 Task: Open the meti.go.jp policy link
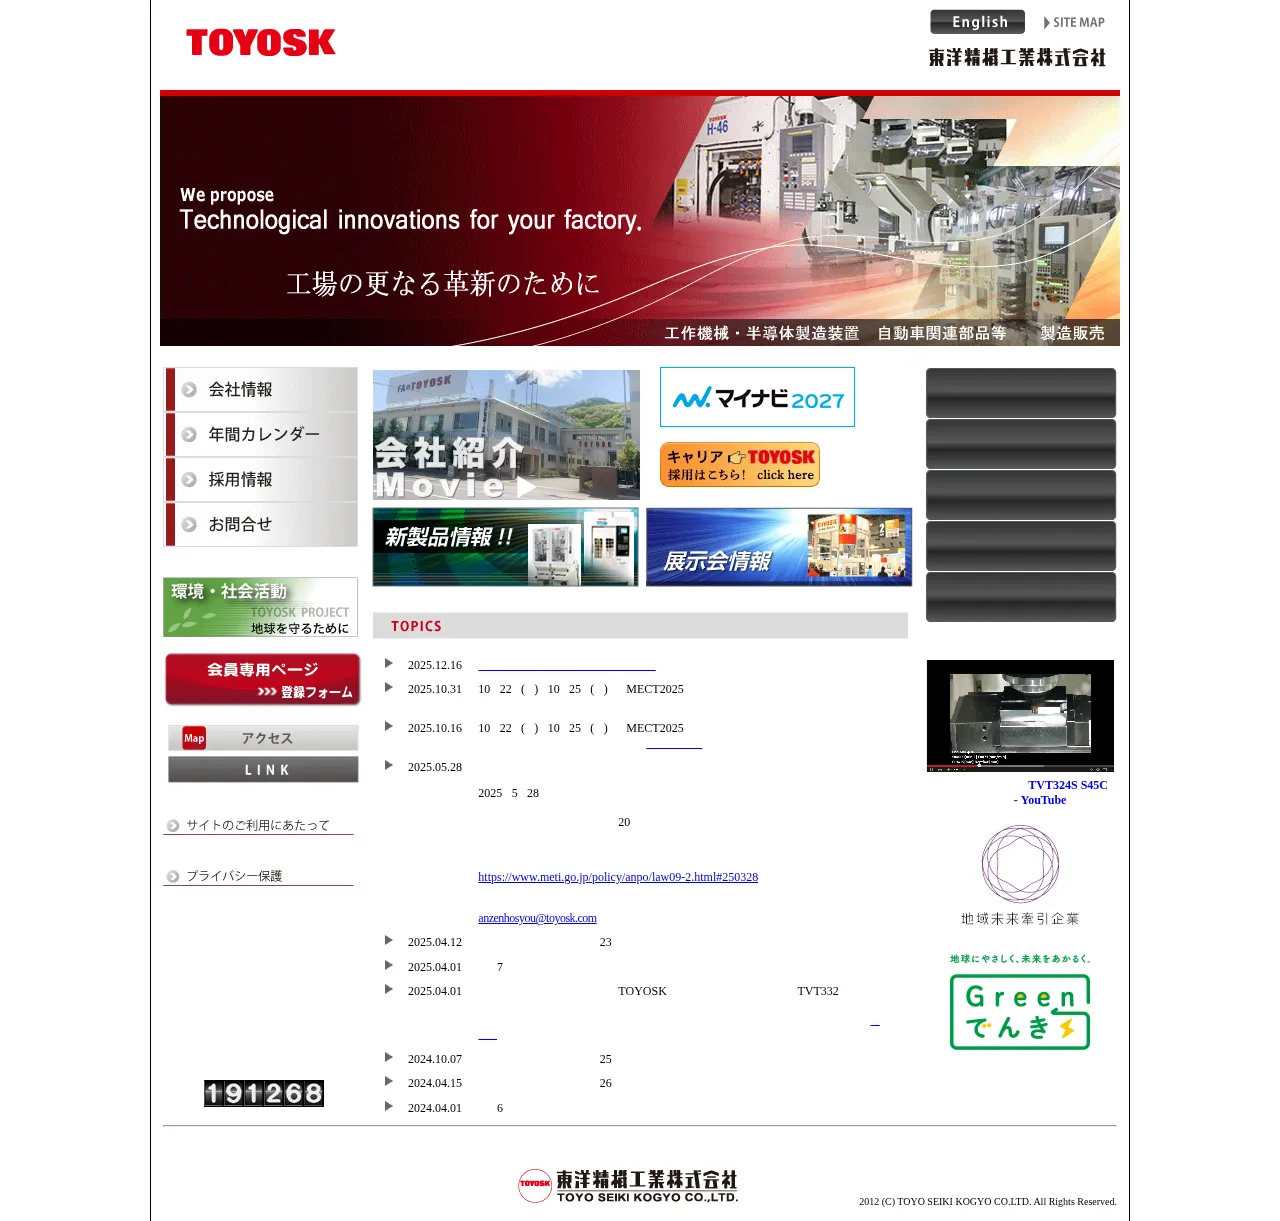tap(617, 877)
